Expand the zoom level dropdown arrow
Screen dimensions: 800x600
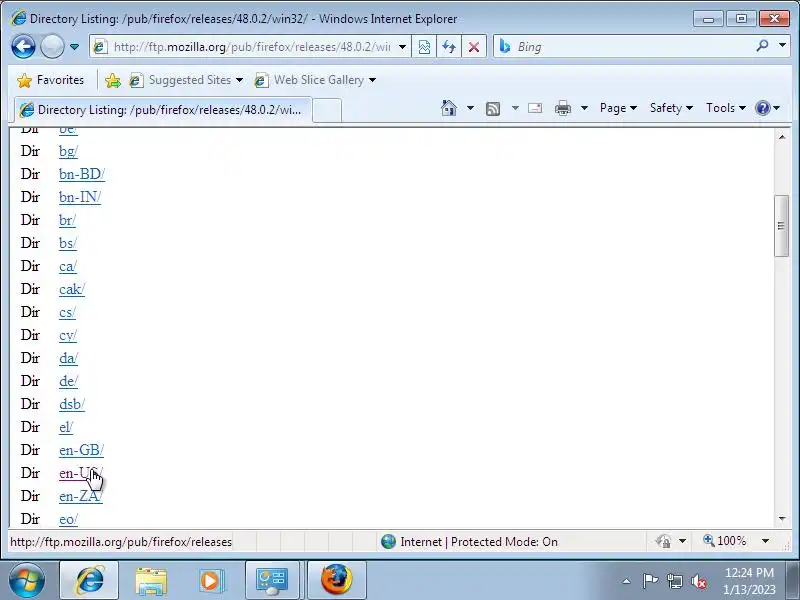pos(765,541)
